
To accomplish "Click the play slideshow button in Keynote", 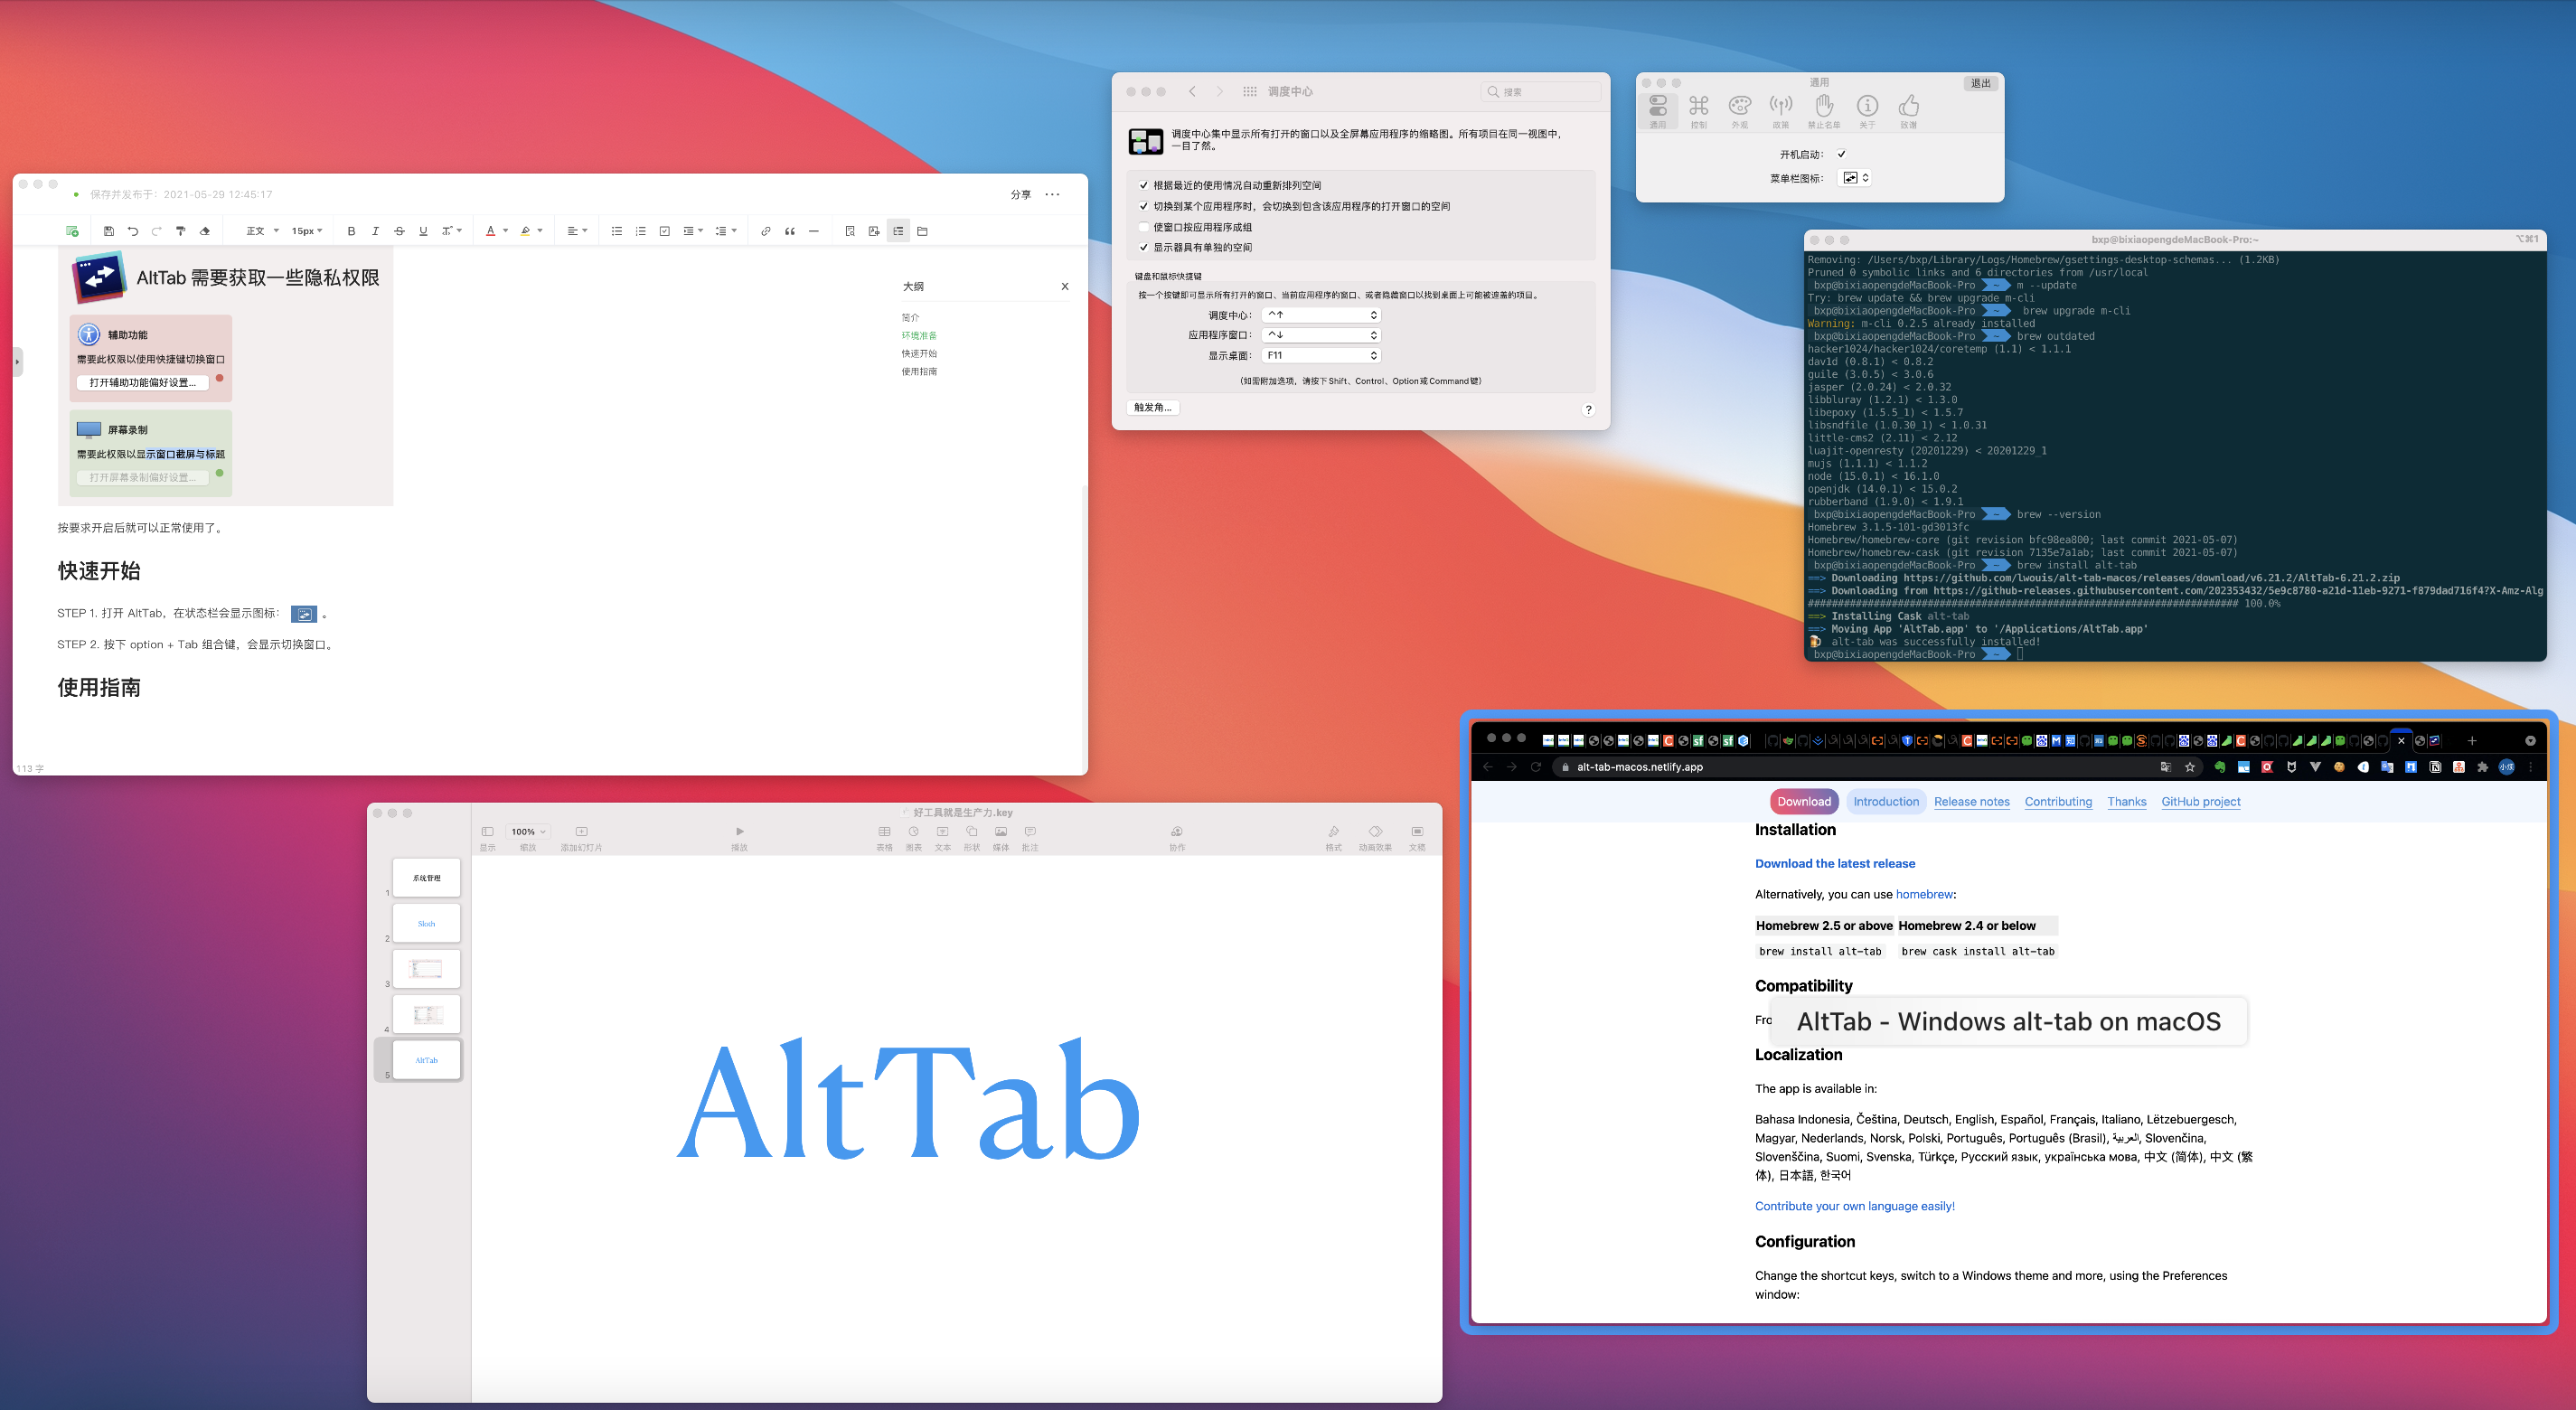I will coord(739,832).
